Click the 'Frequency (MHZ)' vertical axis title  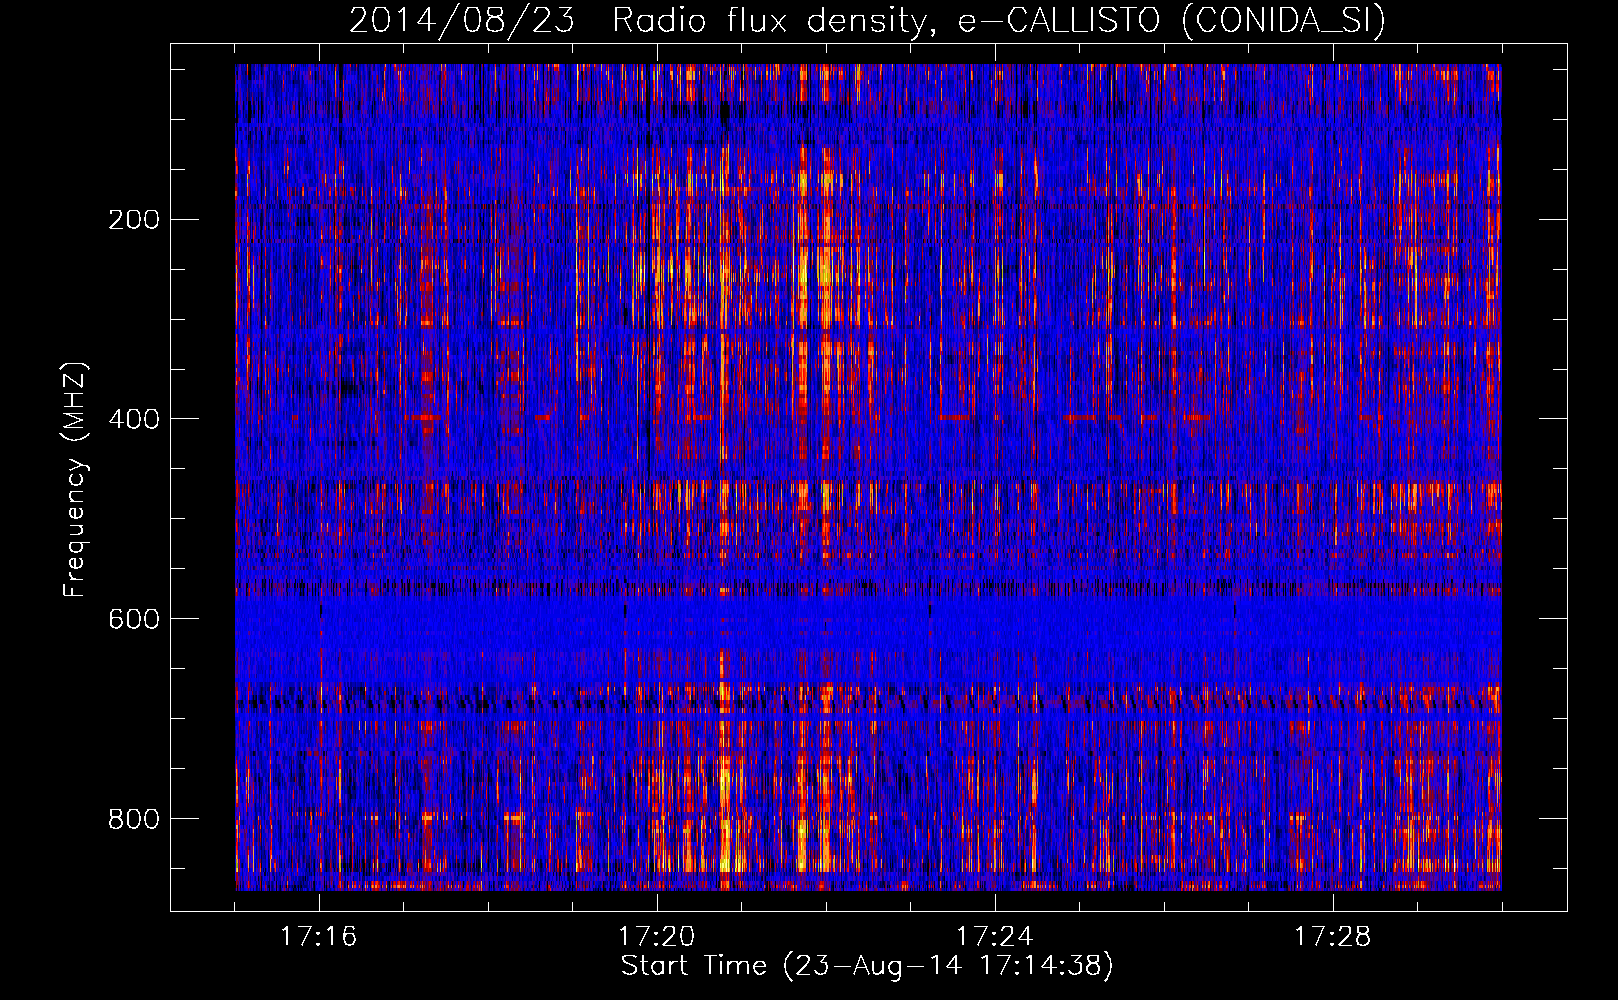coord(75,479)
